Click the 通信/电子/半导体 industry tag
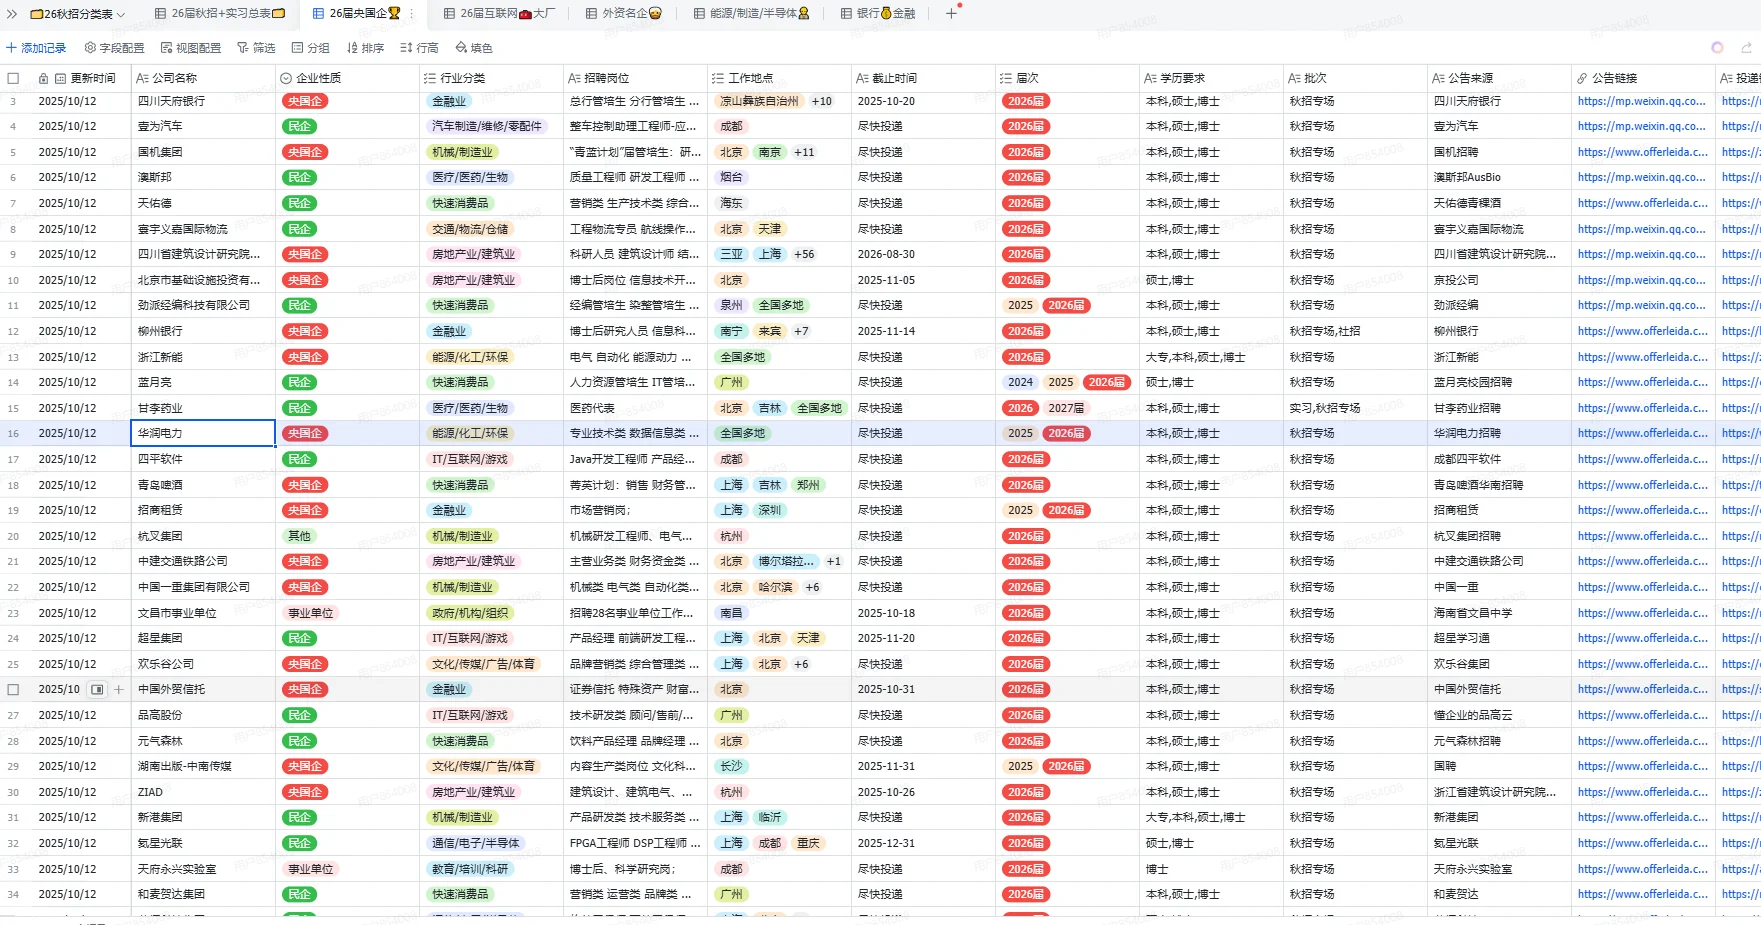 coord(476,843)
